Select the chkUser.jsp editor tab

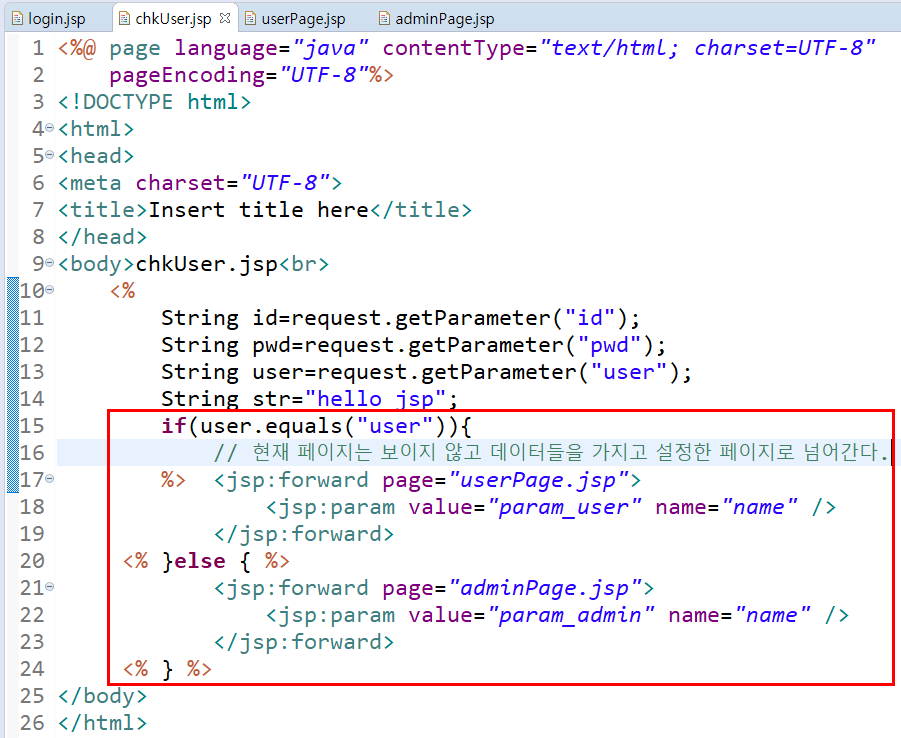[x=173, y=18]
